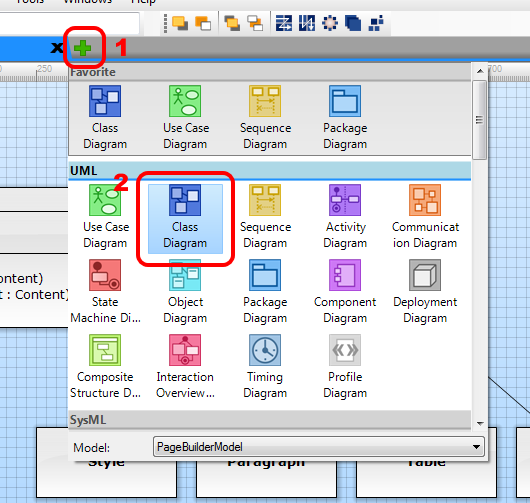
Task: Create a Timing Diagram
Action: click(x=265, y=366)
